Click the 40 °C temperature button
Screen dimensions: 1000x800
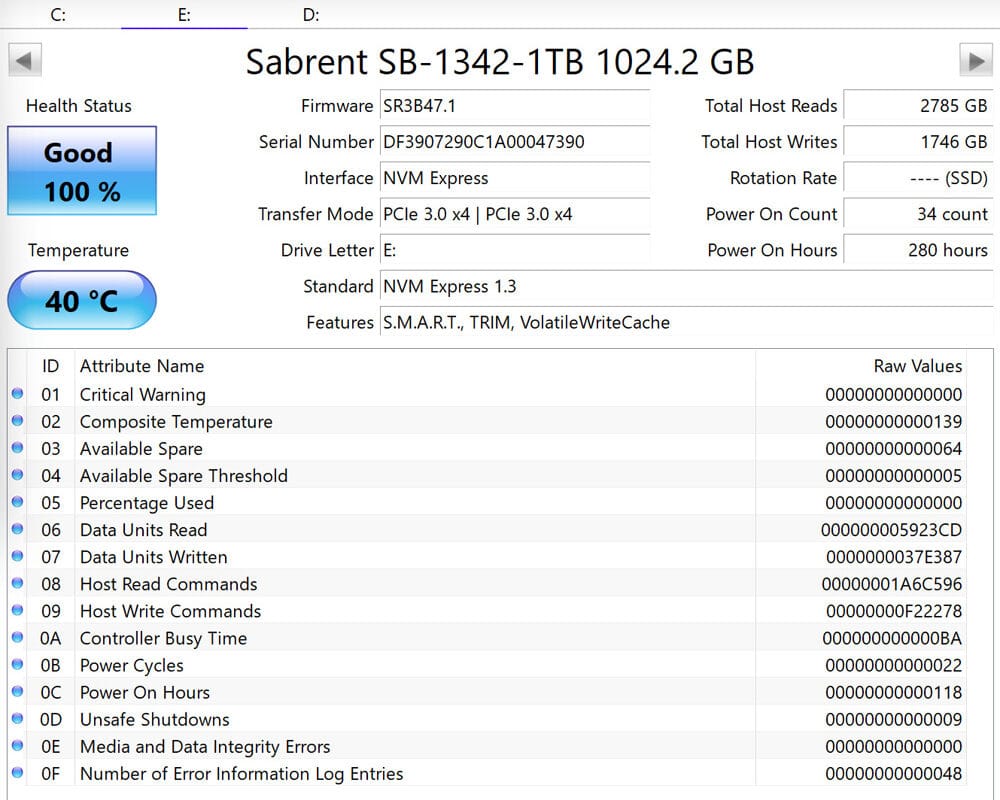[x=82, y=300]
